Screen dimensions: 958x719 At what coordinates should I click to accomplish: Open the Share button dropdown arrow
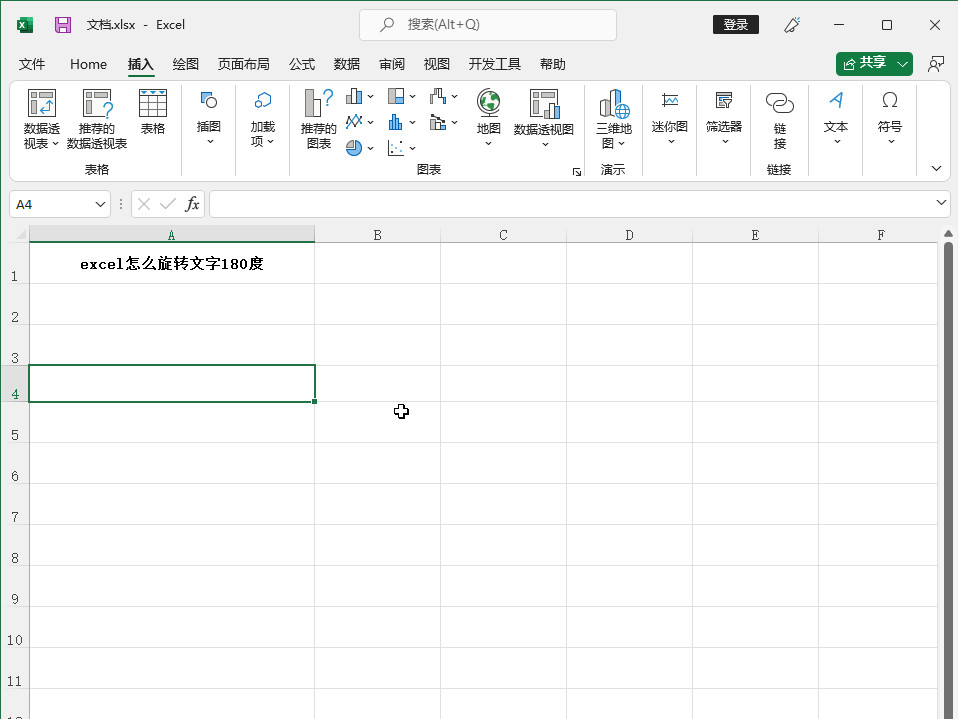[x=902, y=64]
